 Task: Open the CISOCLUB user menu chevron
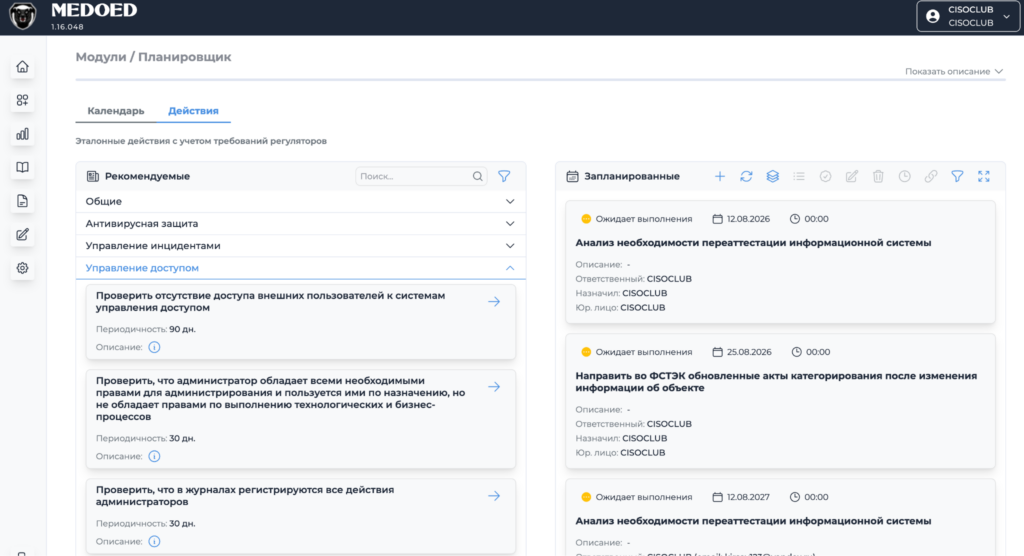coord(1006,17)
